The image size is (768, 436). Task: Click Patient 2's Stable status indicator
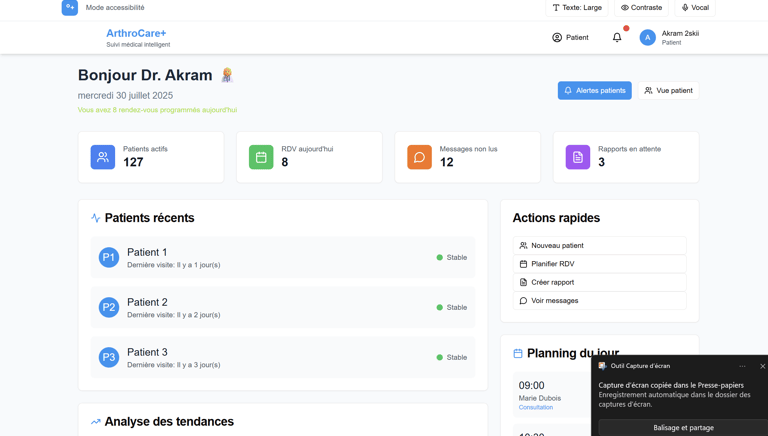click(452, 308)
